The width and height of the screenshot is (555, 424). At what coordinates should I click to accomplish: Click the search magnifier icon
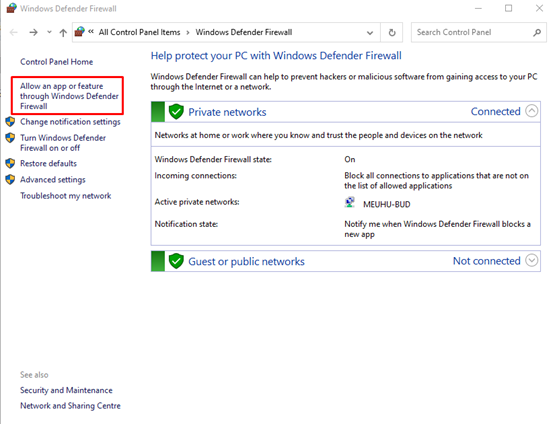pos(537,33)
